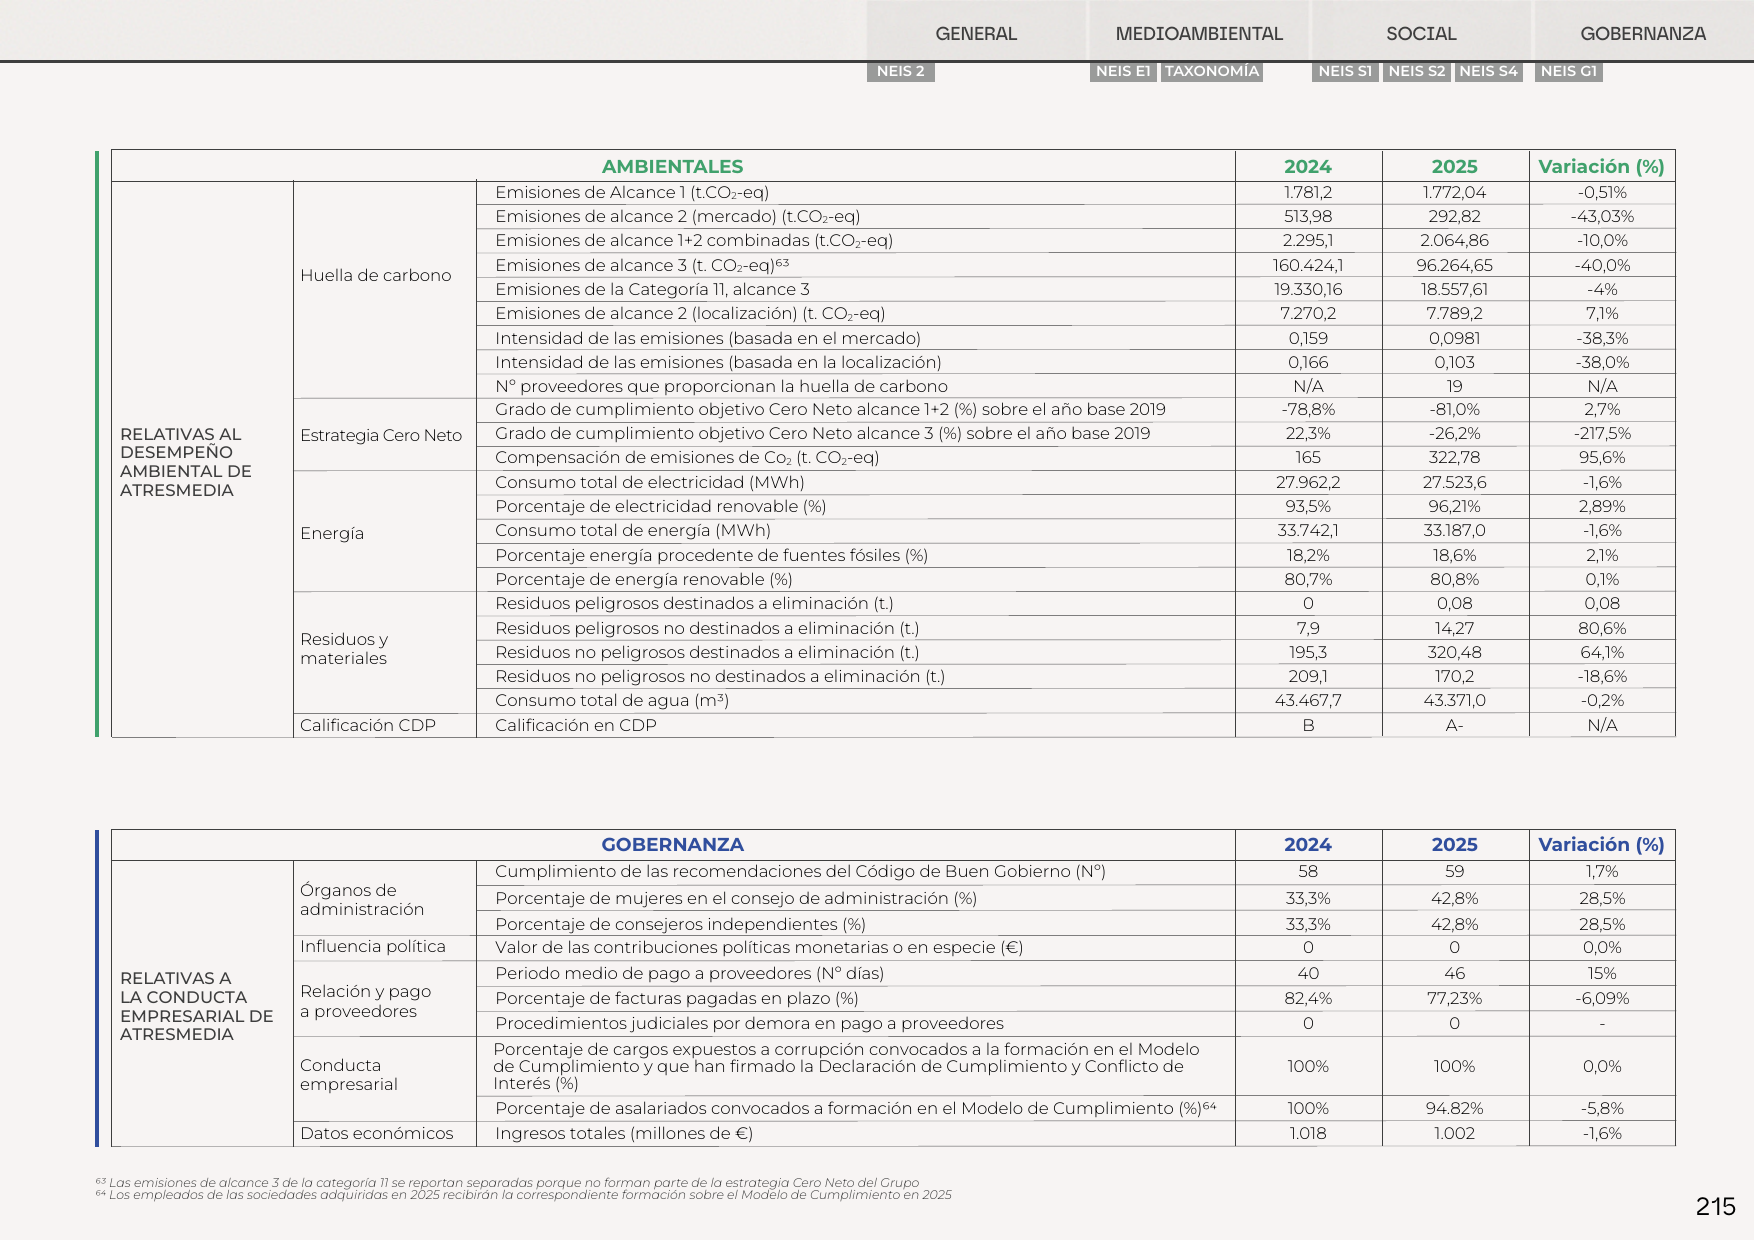The height and width of the screenshot is (1241, 1754).
Task: Open the GOBERNANZA section tab
Action: [x=1643, y=33]
